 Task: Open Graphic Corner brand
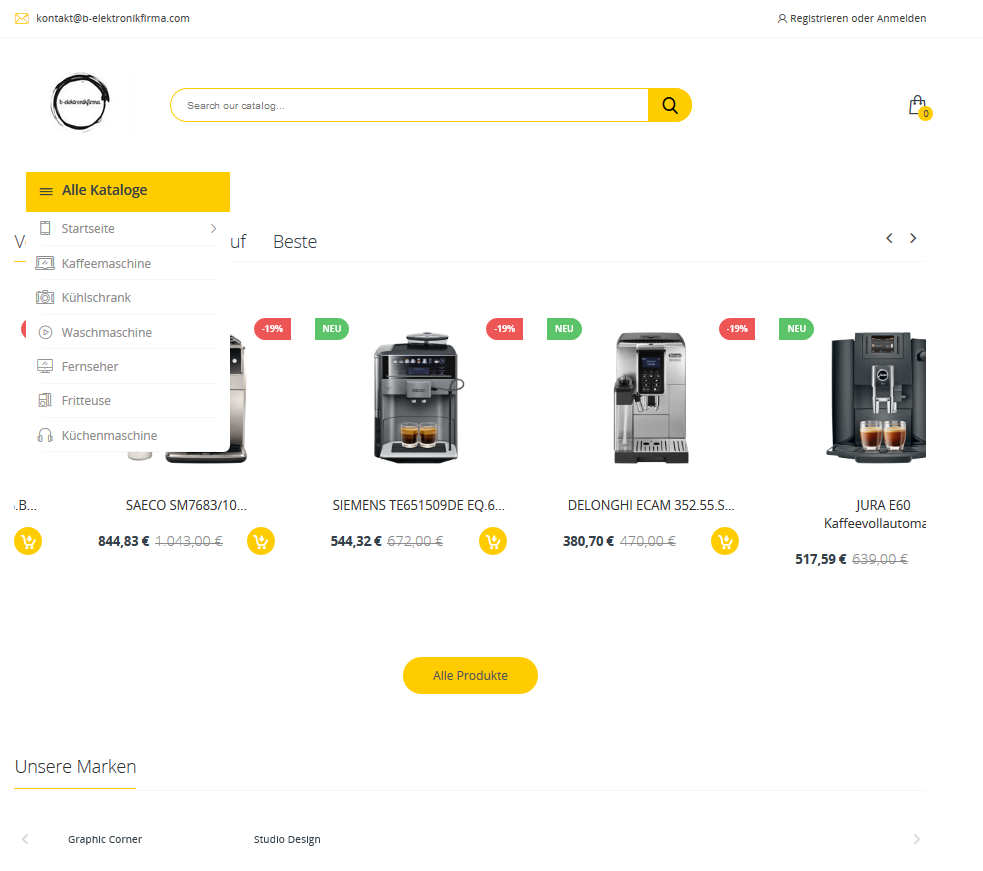[105, 839]
